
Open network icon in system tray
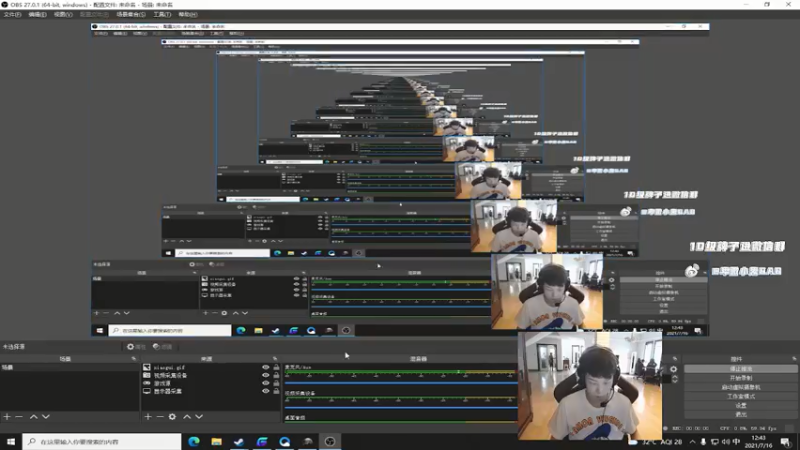pyautogui.click(x=714, y=442)
